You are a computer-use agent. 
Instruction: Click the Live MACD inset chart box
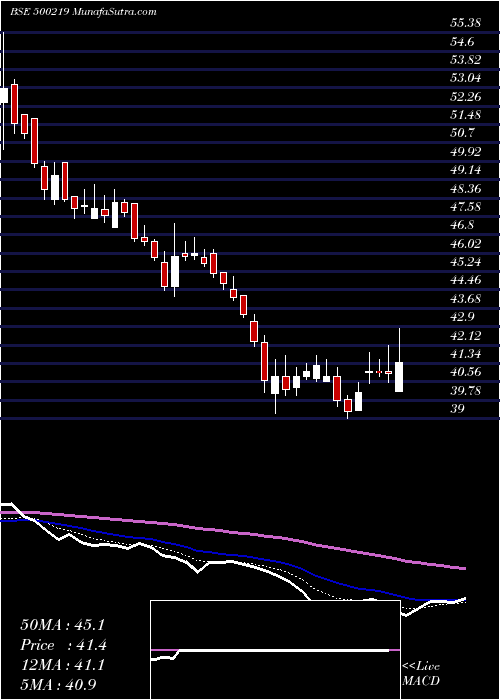tap(275, 650)
